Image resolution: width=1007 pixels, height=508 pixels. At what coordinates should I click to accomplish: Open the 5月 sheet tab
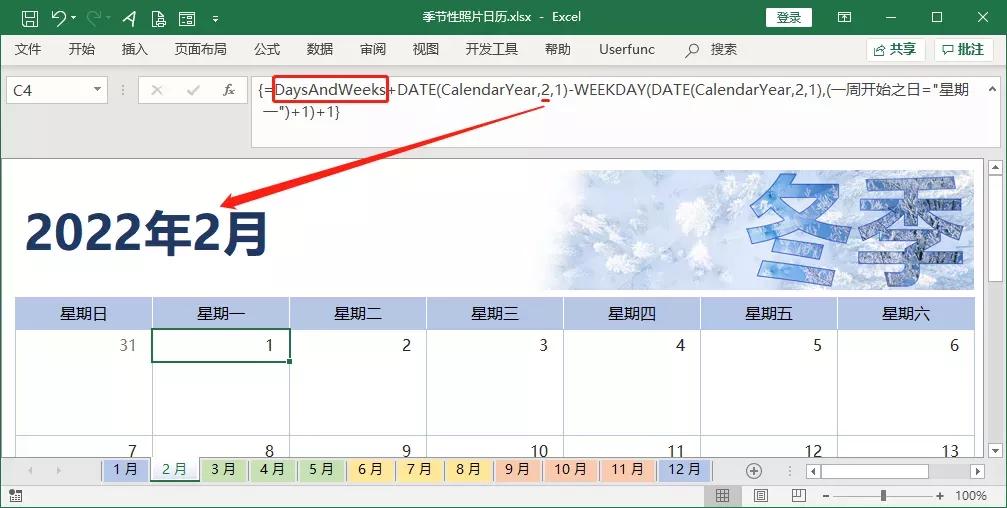pos(321,469)
